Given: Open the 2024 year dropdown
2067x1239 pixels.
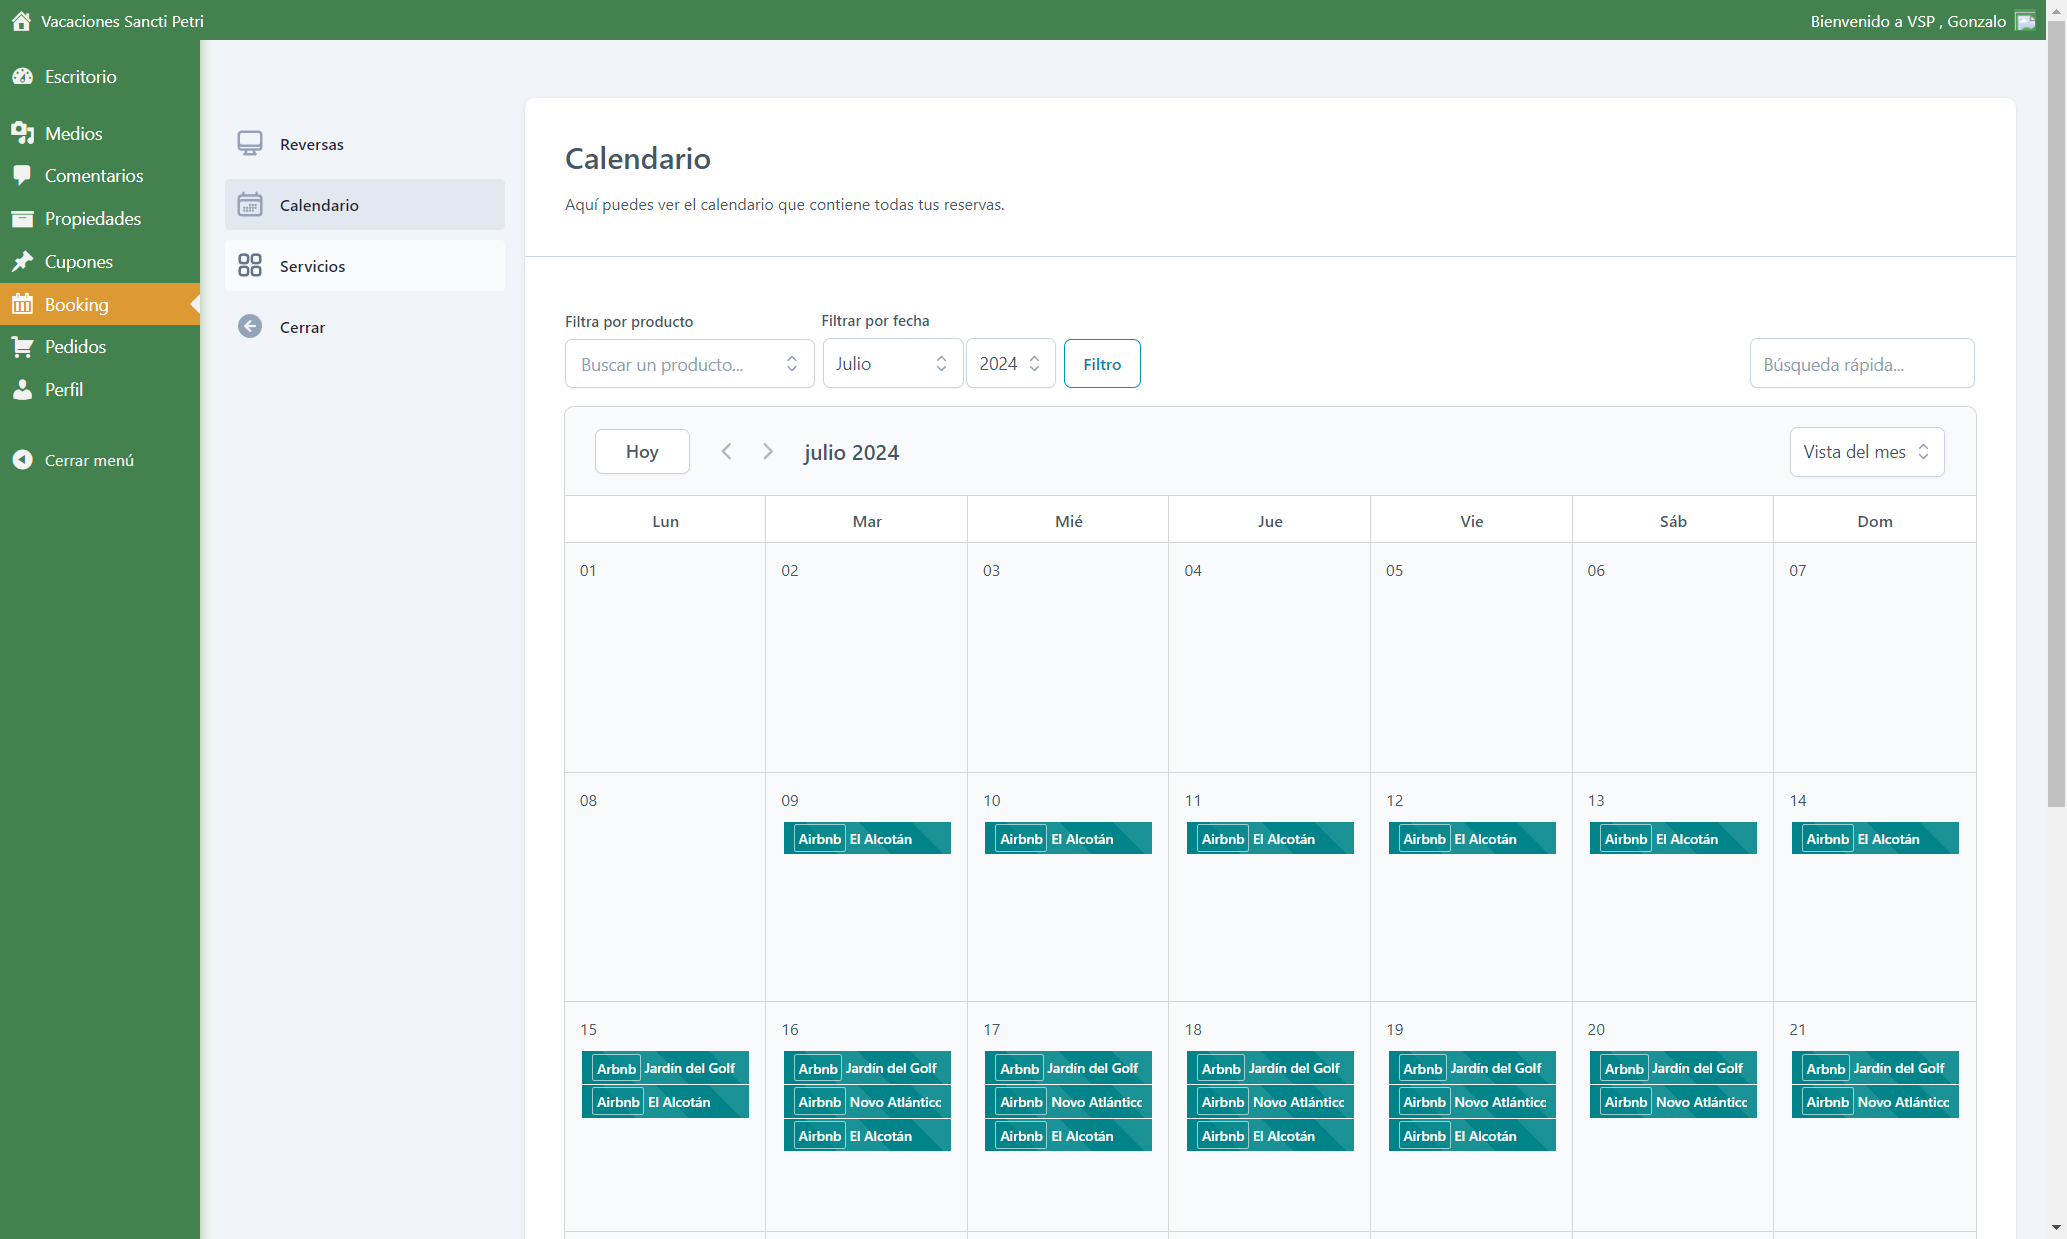Looking at the screenshot, I should (x=1011, y=364).
